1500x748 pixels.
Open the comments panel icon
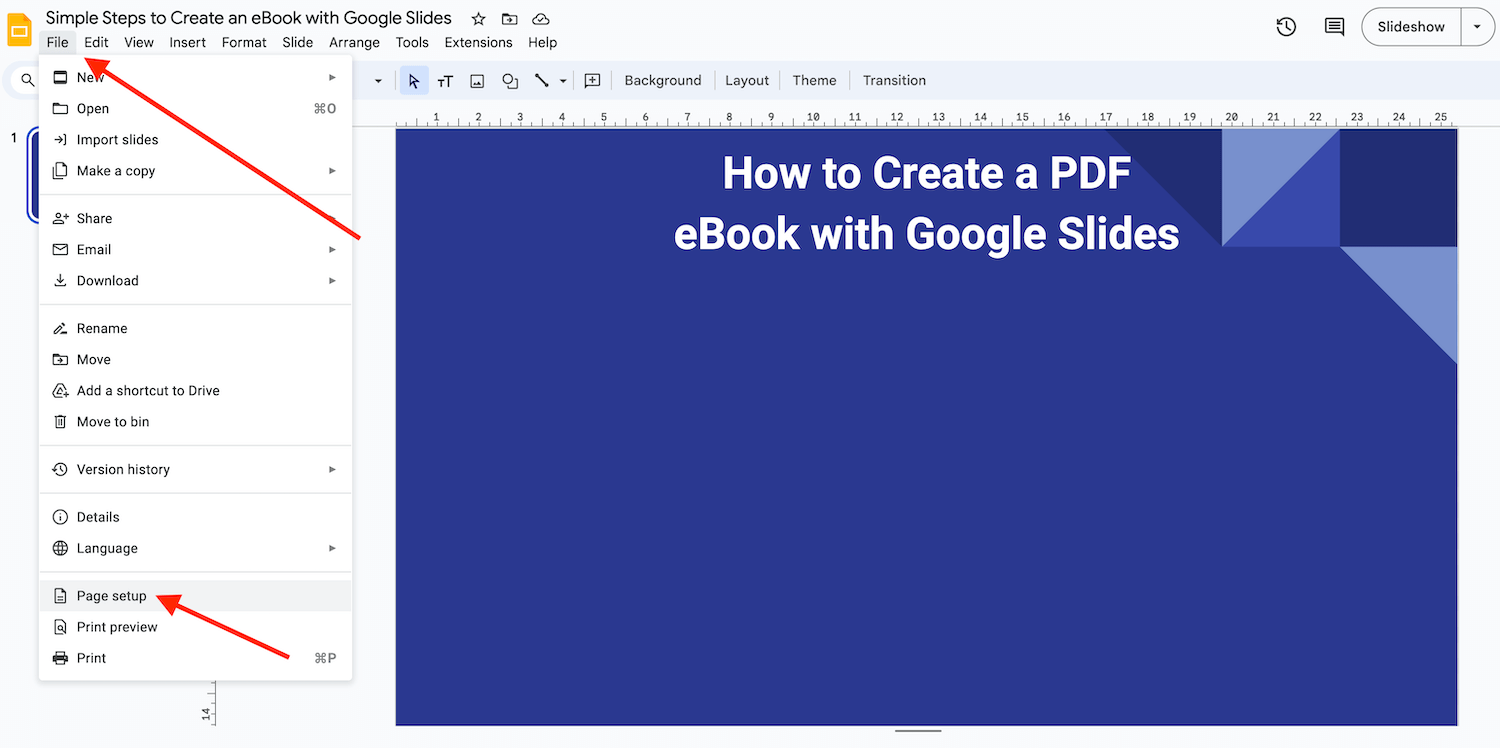[1334, 27]
